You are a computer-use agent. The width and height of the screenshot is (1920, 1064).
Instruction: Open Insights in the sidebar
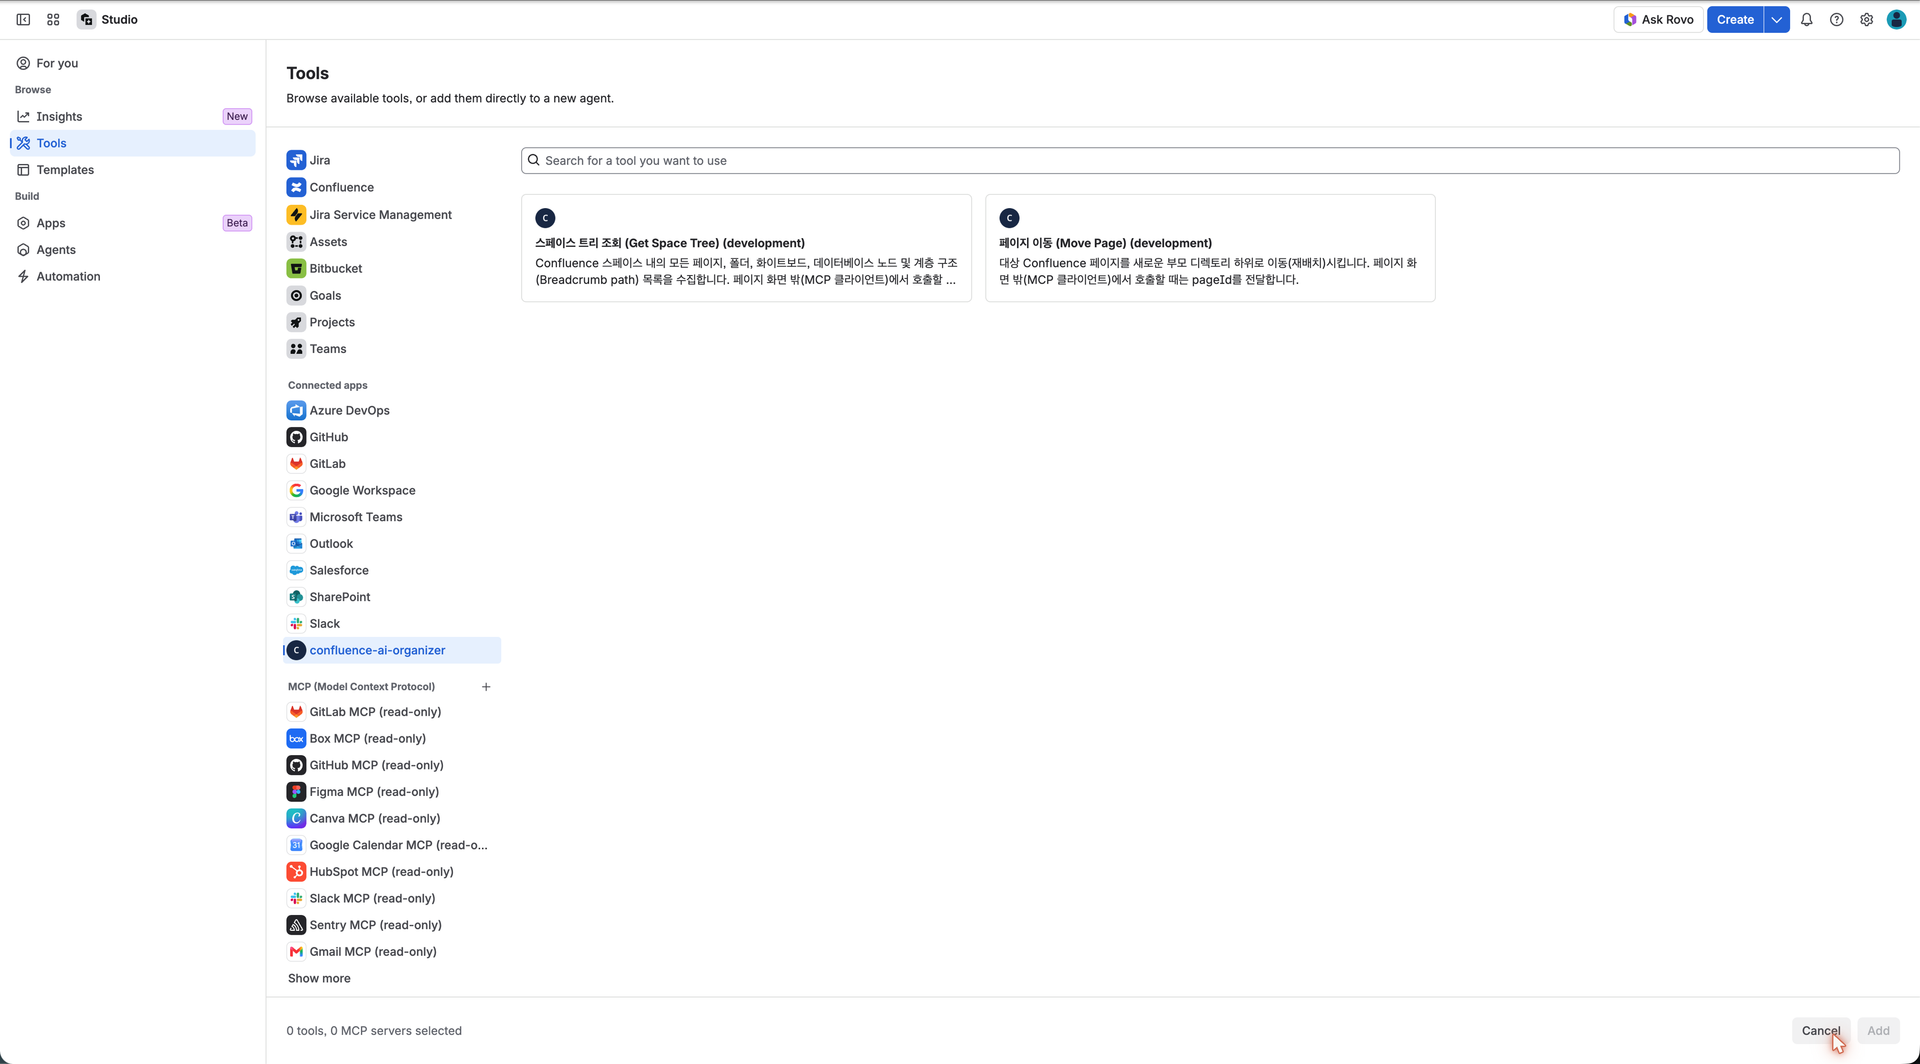point(132,117)
